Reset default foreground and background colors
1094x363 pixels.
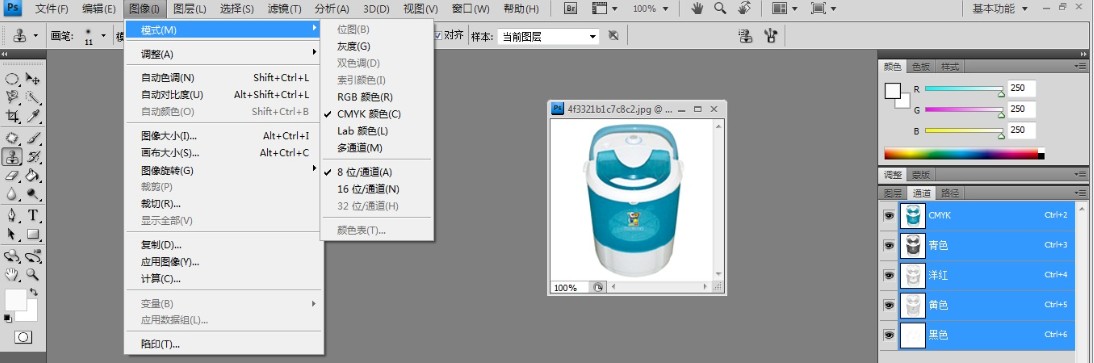(8, 319)
